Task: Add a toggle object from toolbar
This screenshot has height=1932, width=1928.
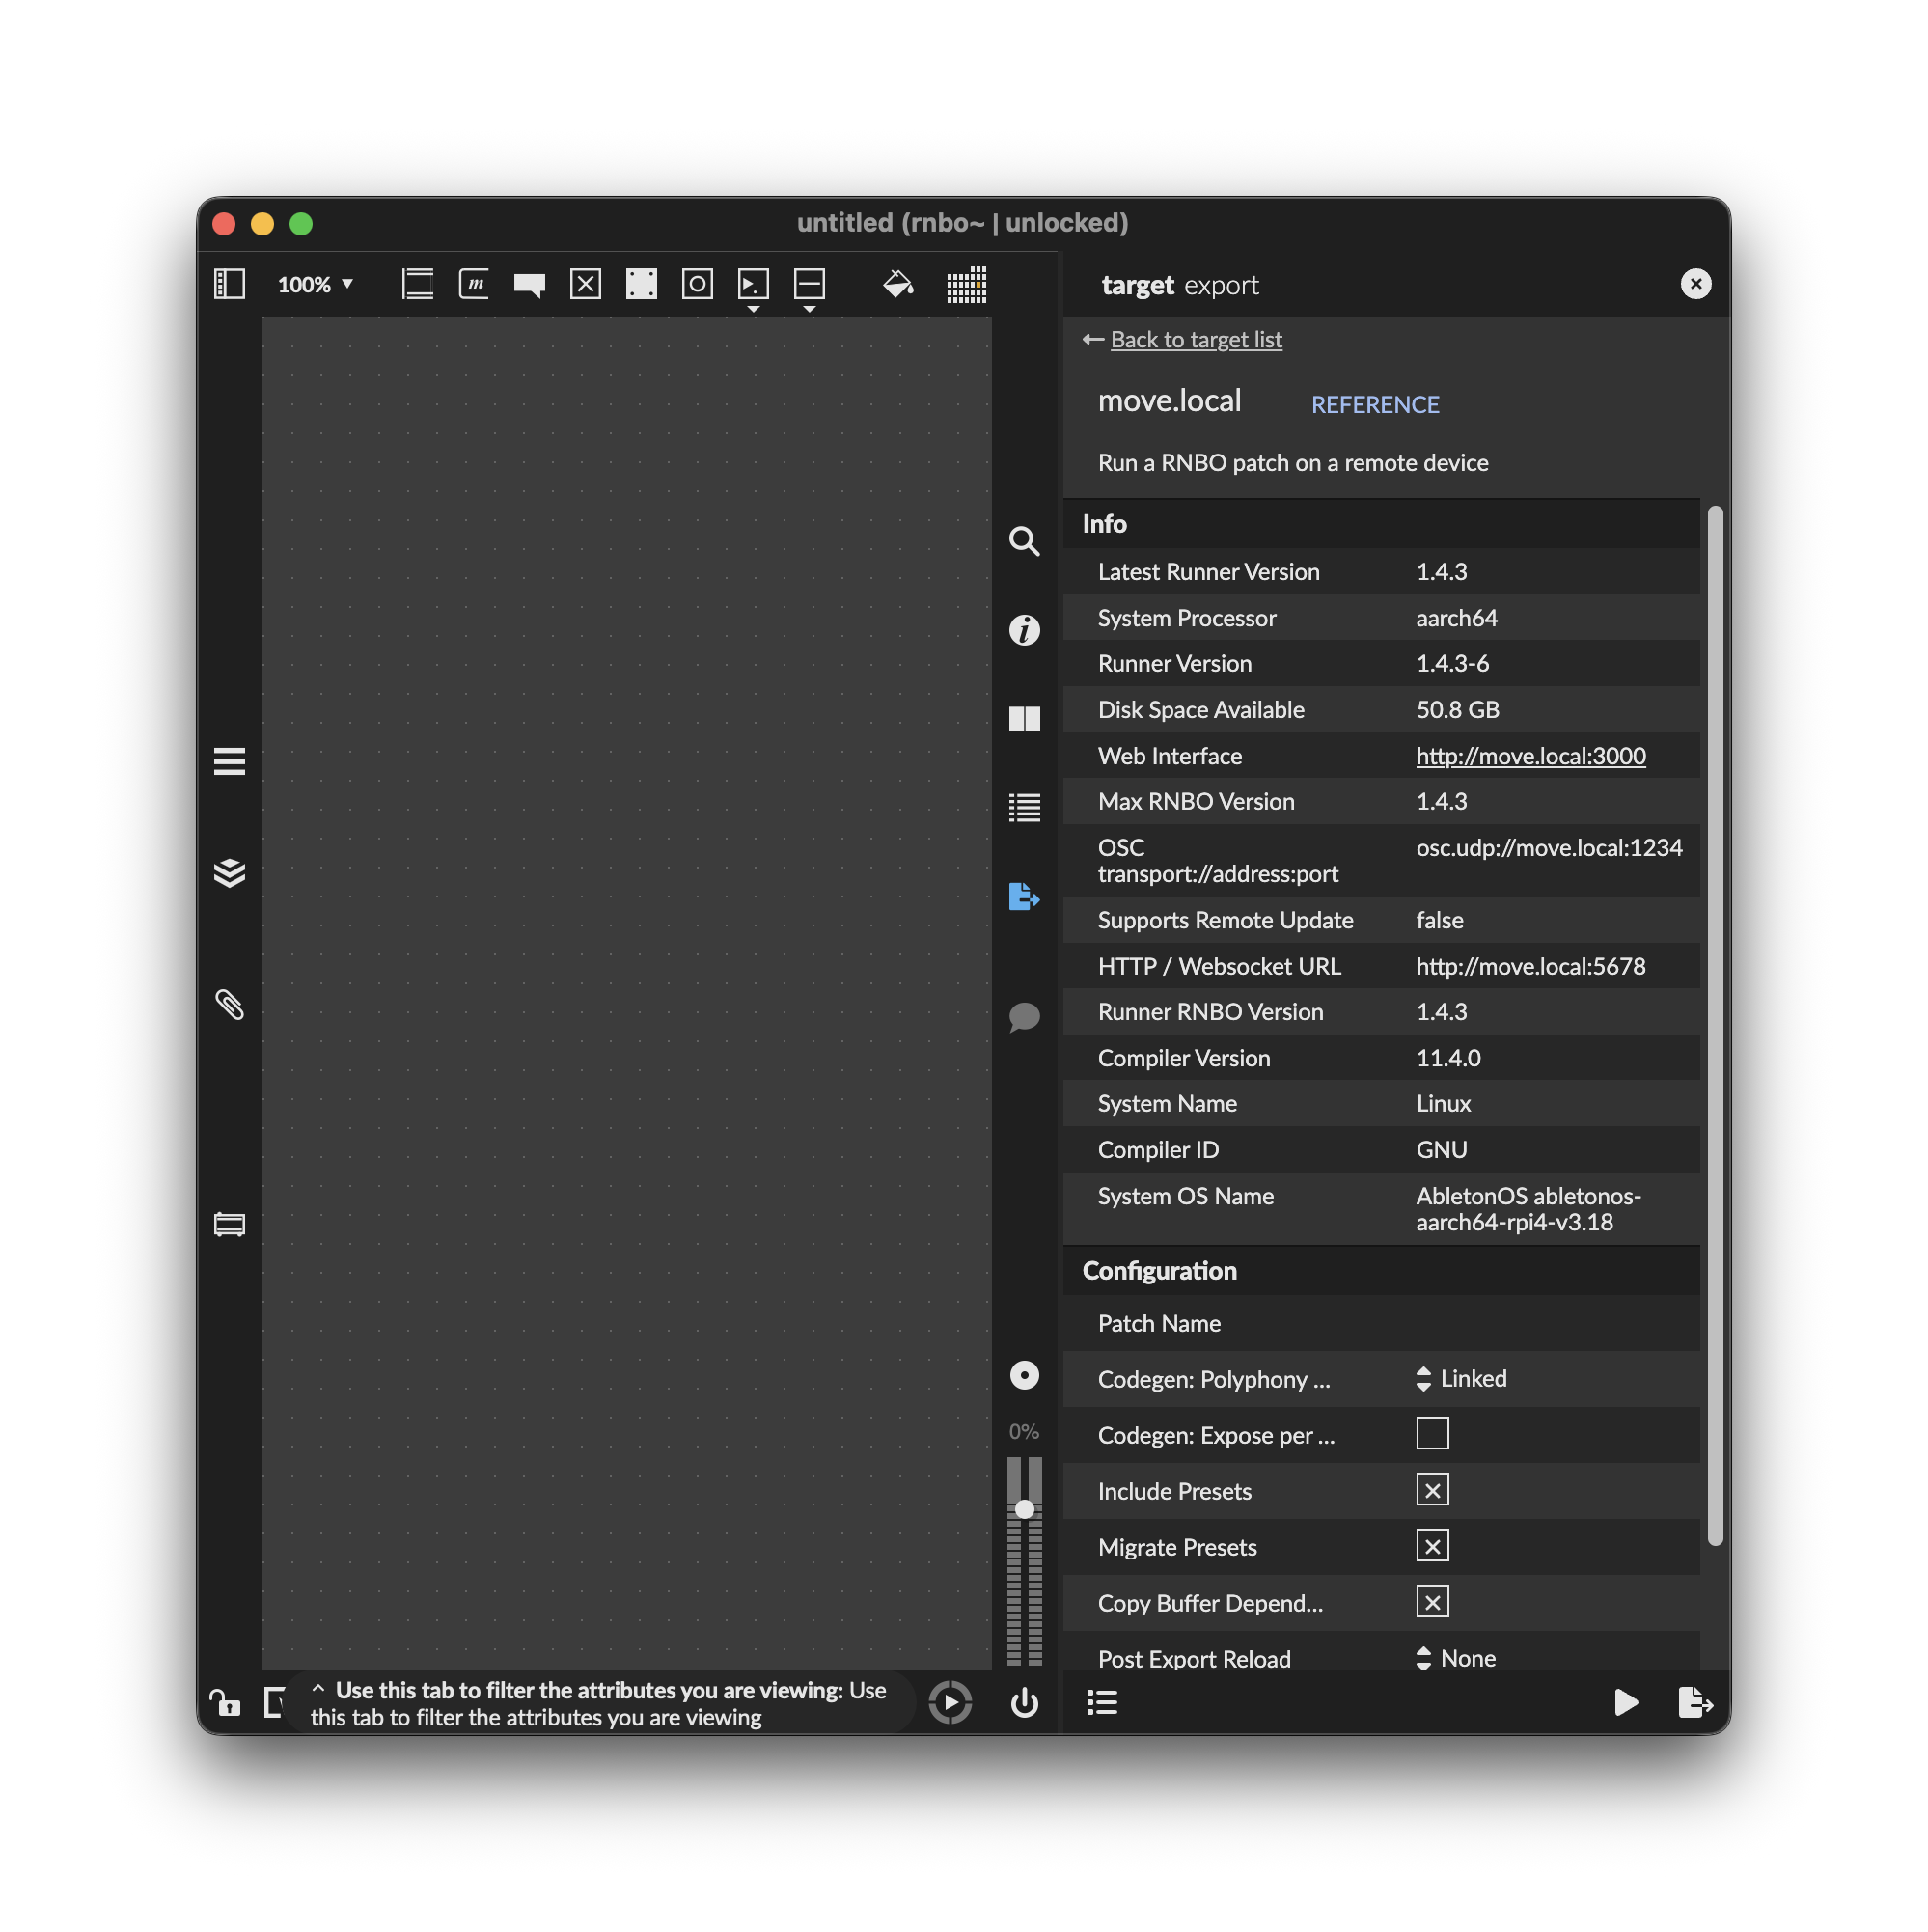Action: click(585, 285)
